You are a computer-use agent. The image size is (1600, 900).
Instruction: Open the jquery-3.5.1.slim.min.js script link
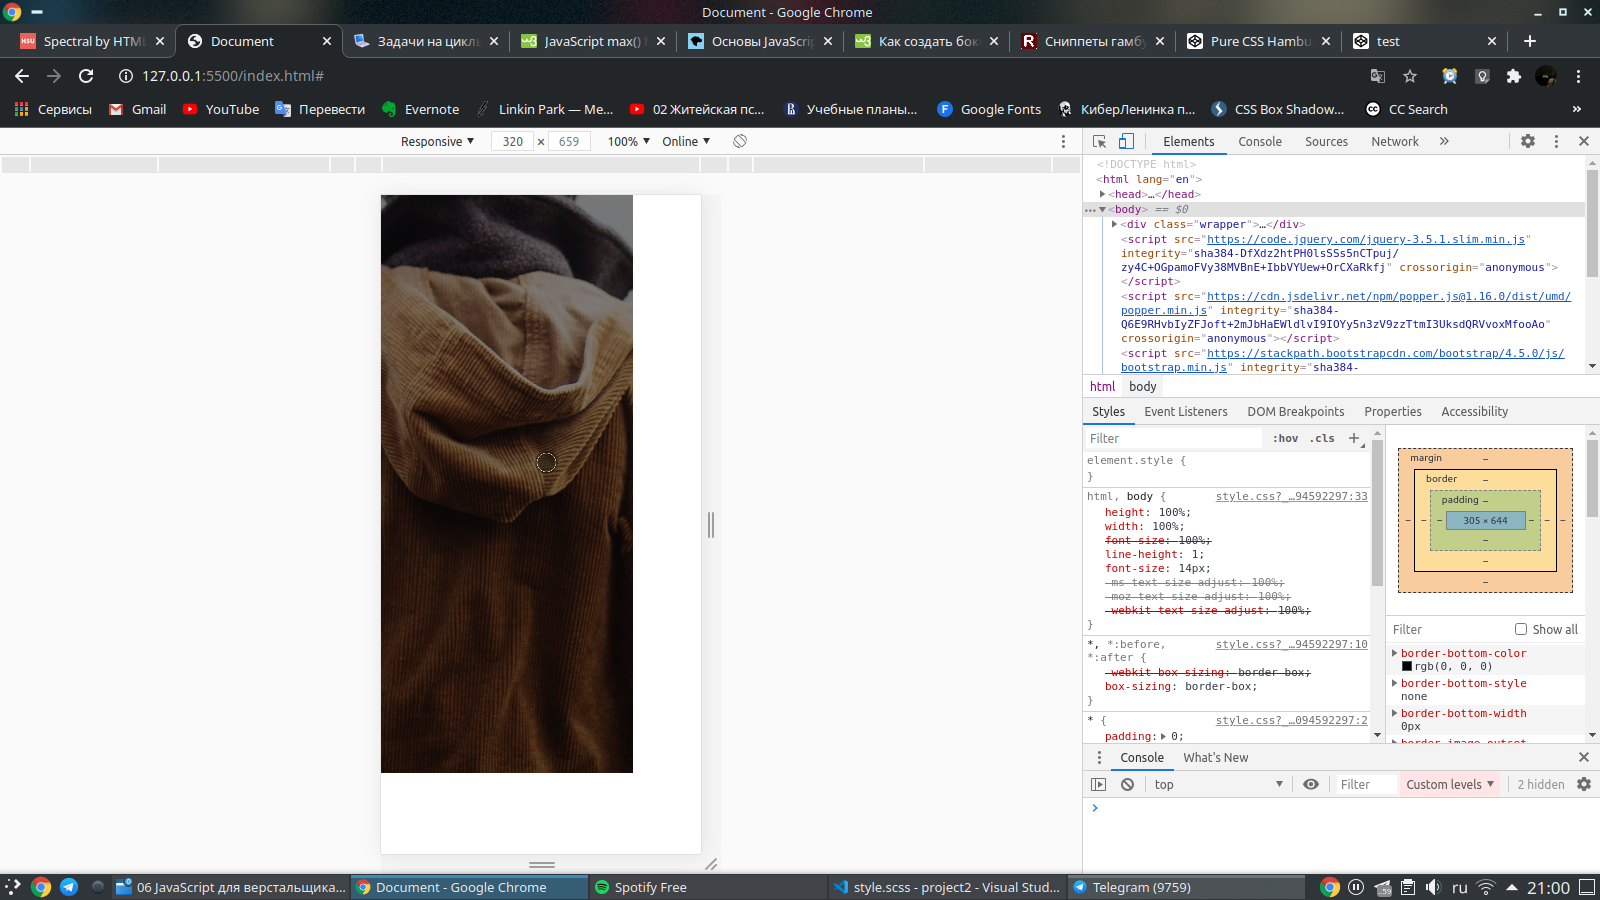(x=1366, y=239)
